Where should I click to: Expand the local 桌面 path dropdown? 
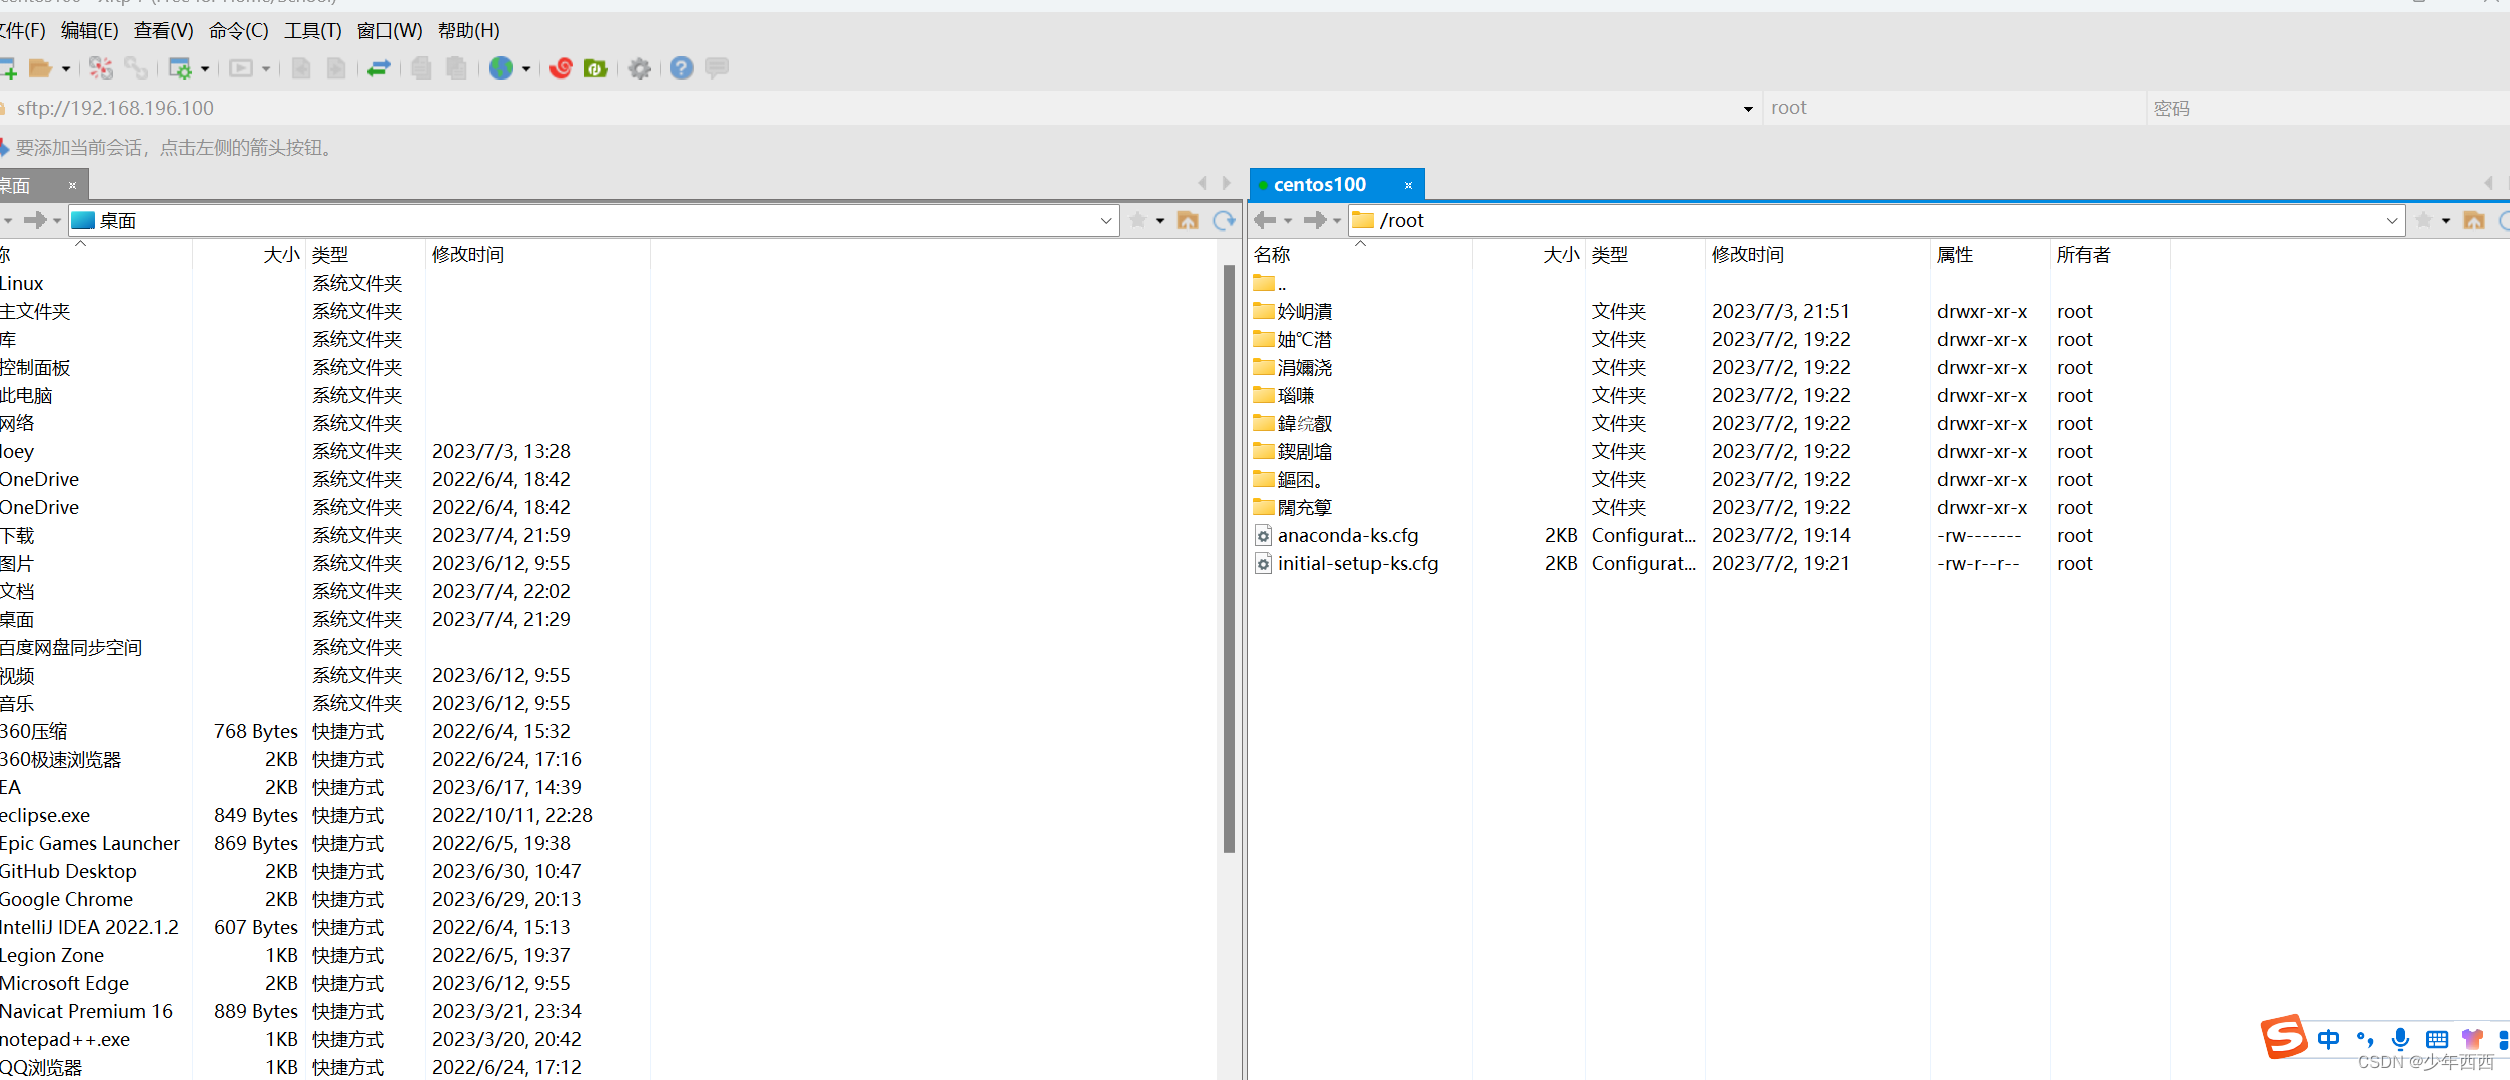click(x=1106, y=221)
